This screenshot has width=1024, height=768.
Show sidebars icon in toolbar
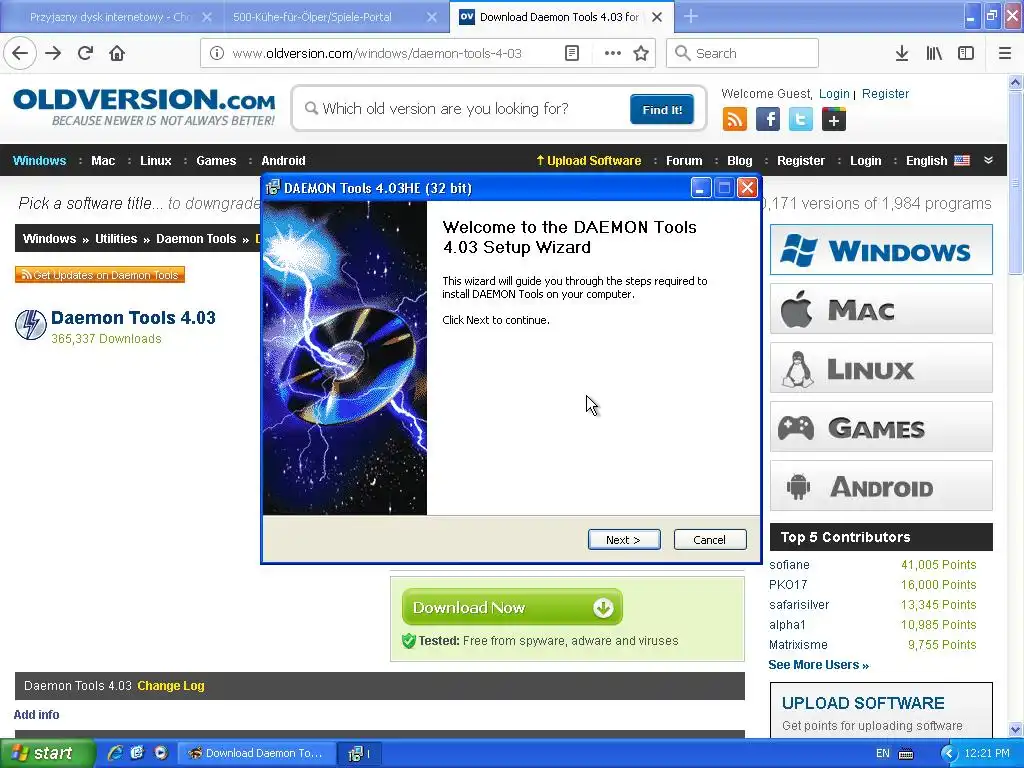coord(966,54)
